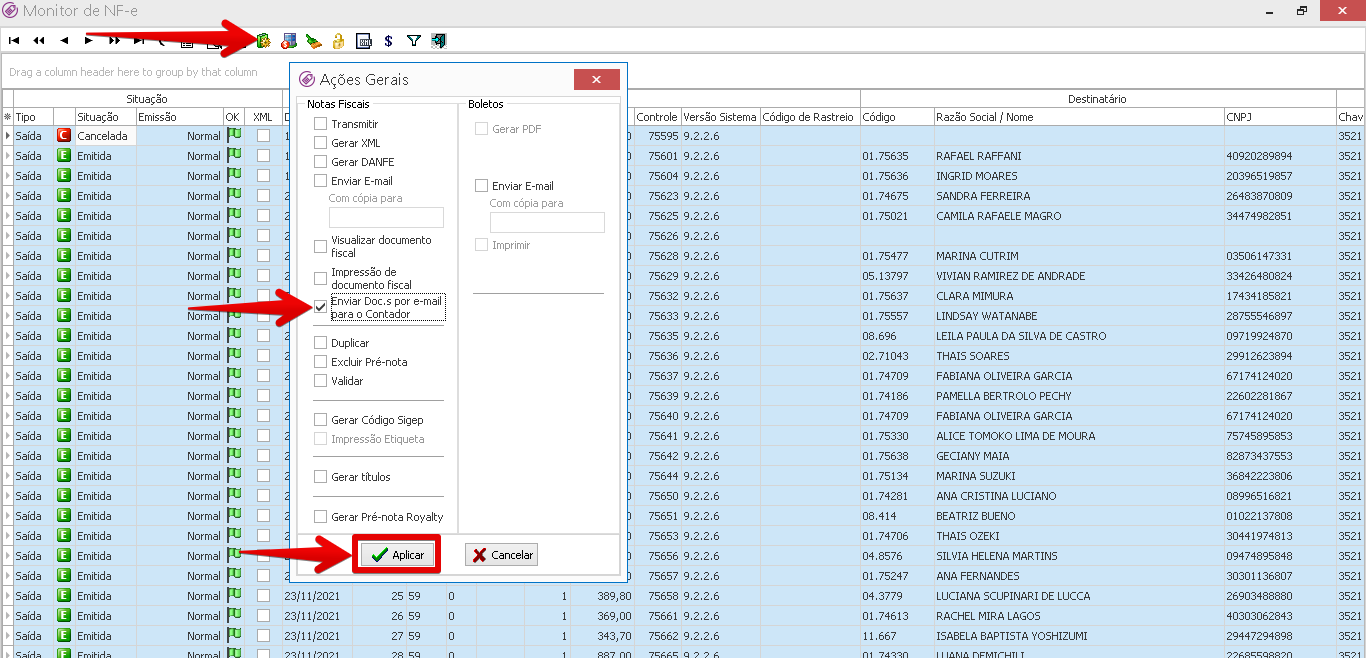The image size is (1366, 658).
Task: Enable the Transmitir checkbox
Action: point(321,124)
